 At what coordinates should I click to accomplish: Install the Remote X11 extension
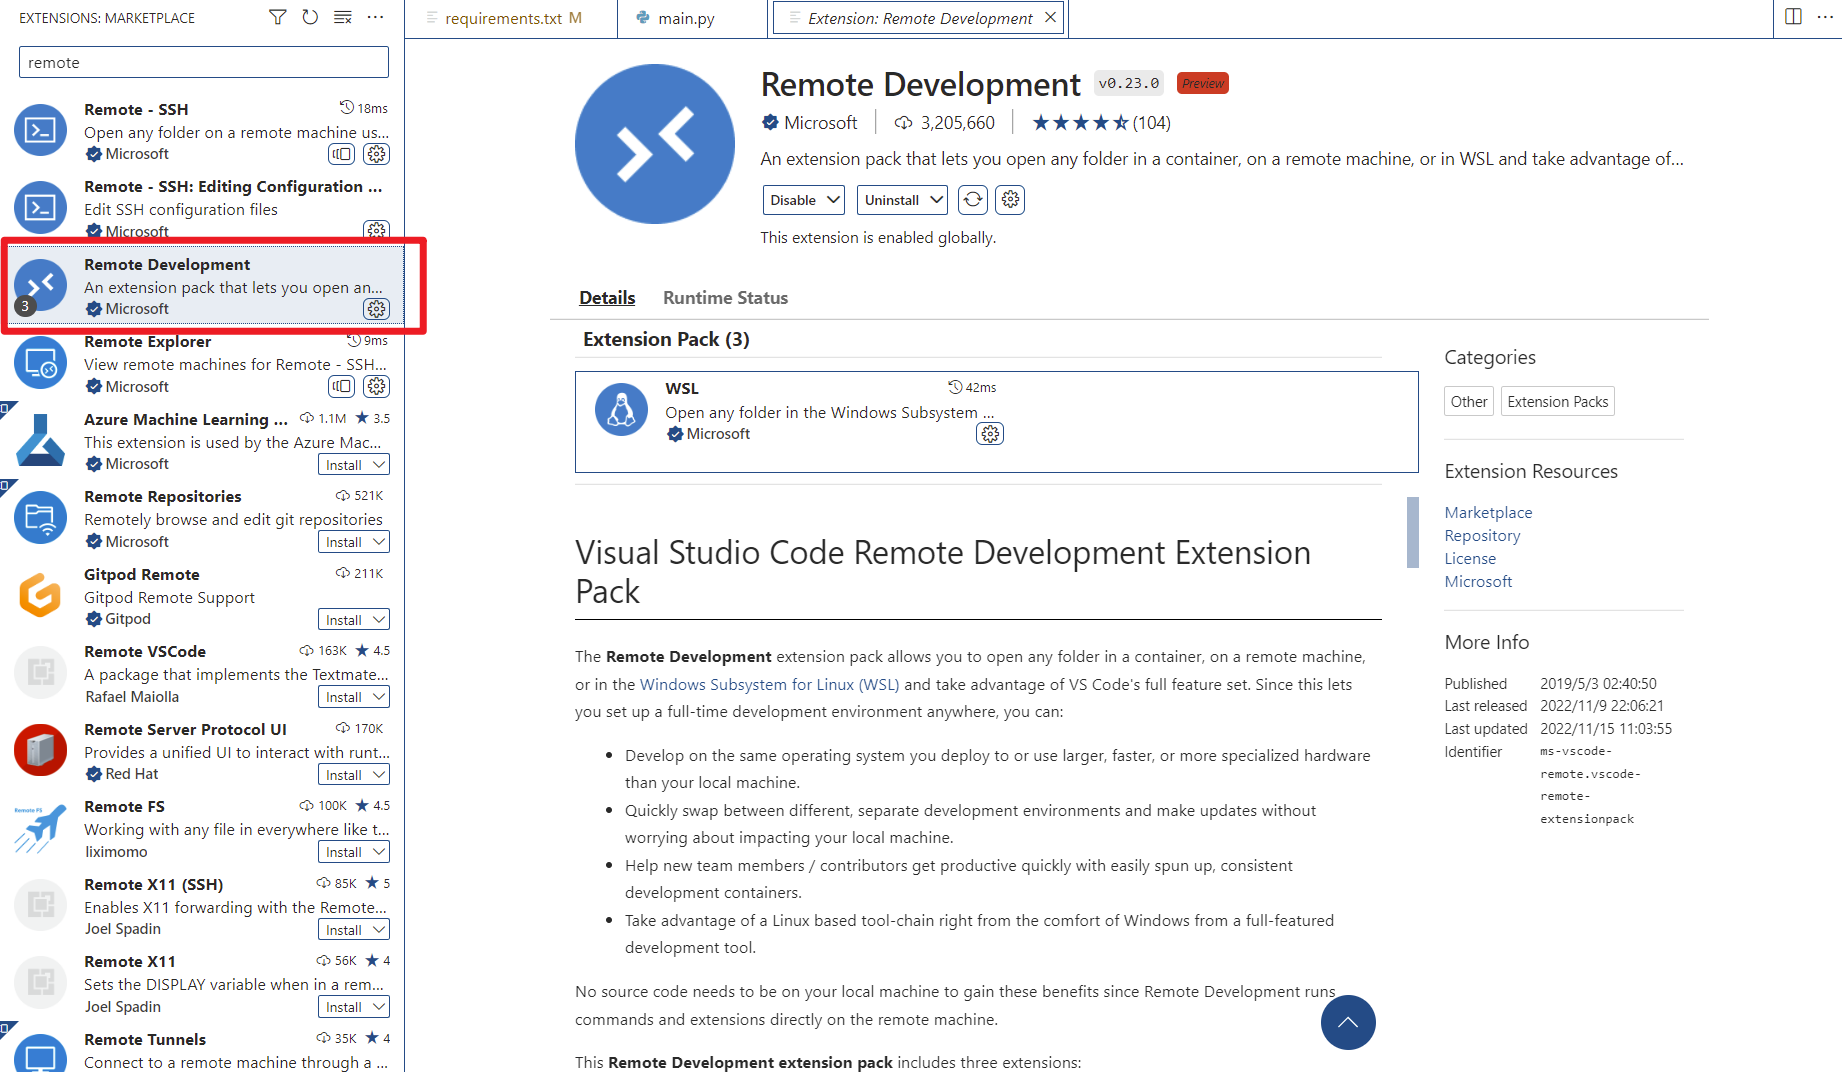point(344,1007)
